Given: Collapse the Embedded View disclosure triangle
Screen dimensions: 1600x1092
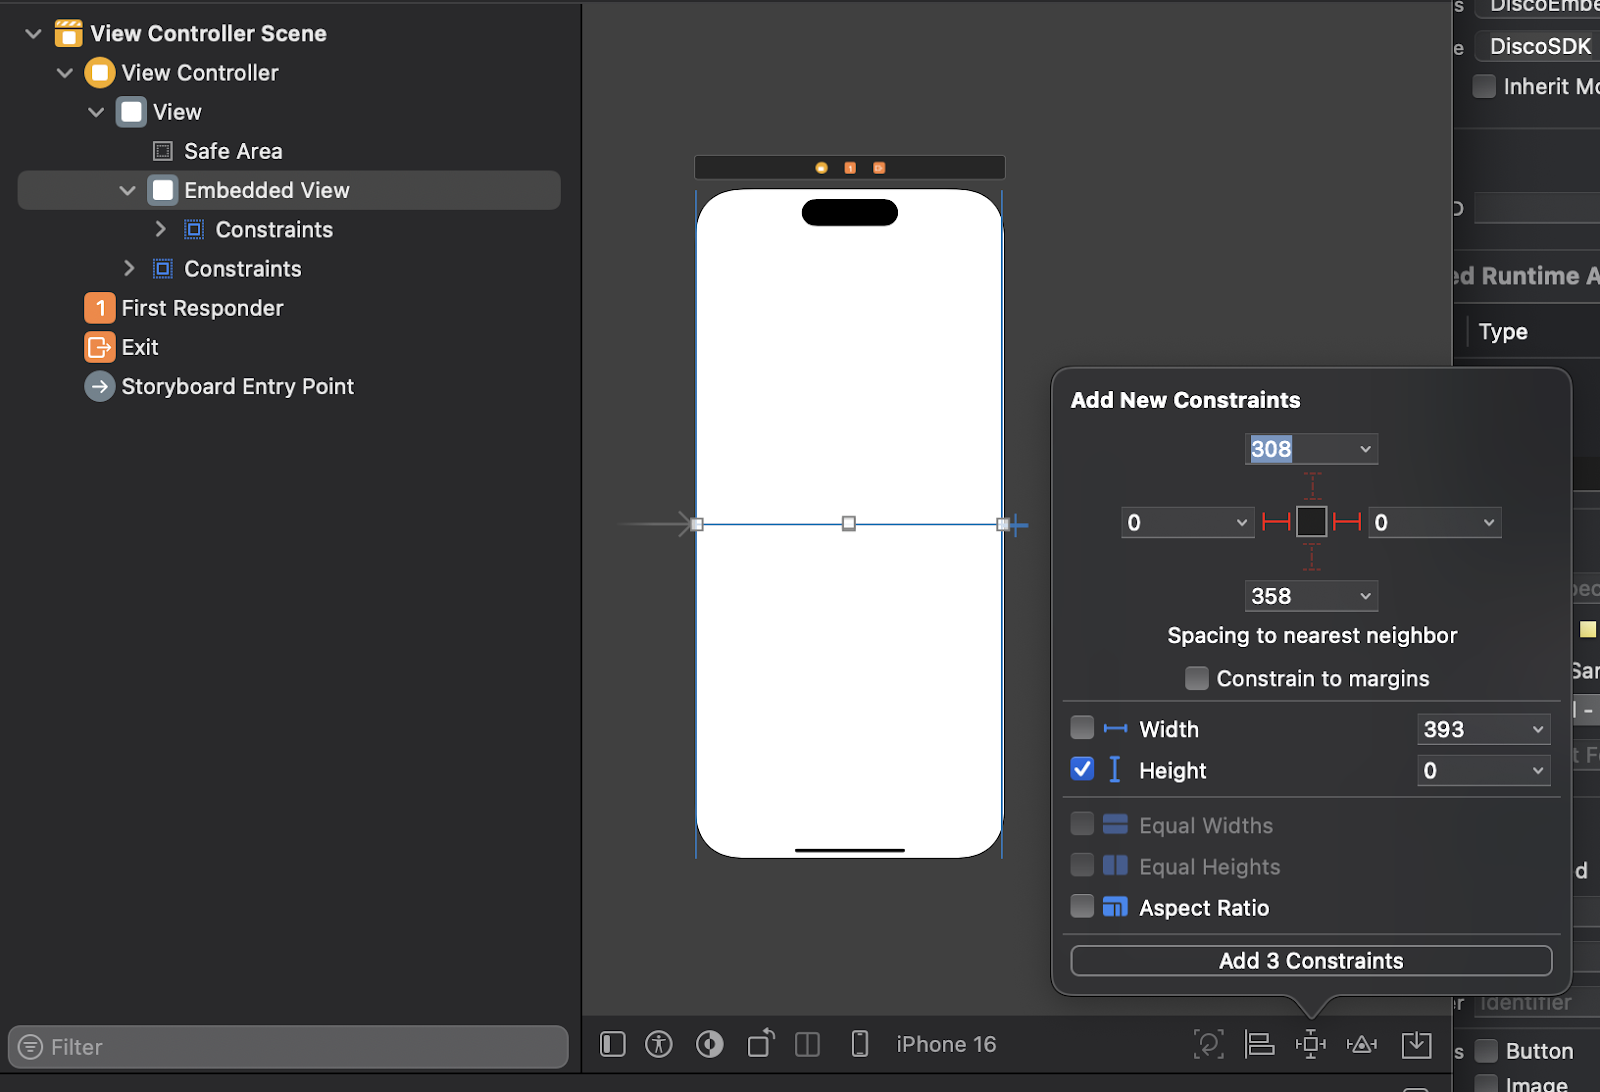Looking at the screenshot, I should [x=127, y=190].
